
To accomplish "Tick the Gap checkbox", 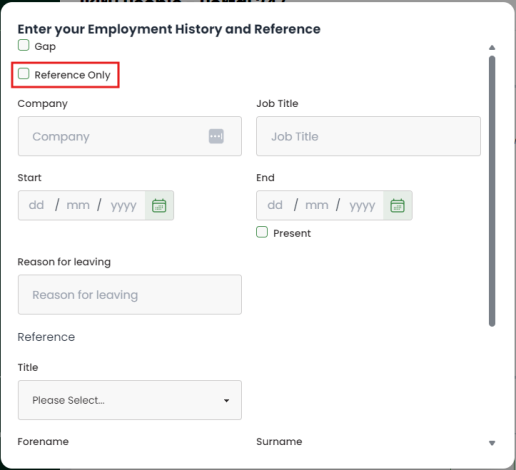I will click(23, 45).
